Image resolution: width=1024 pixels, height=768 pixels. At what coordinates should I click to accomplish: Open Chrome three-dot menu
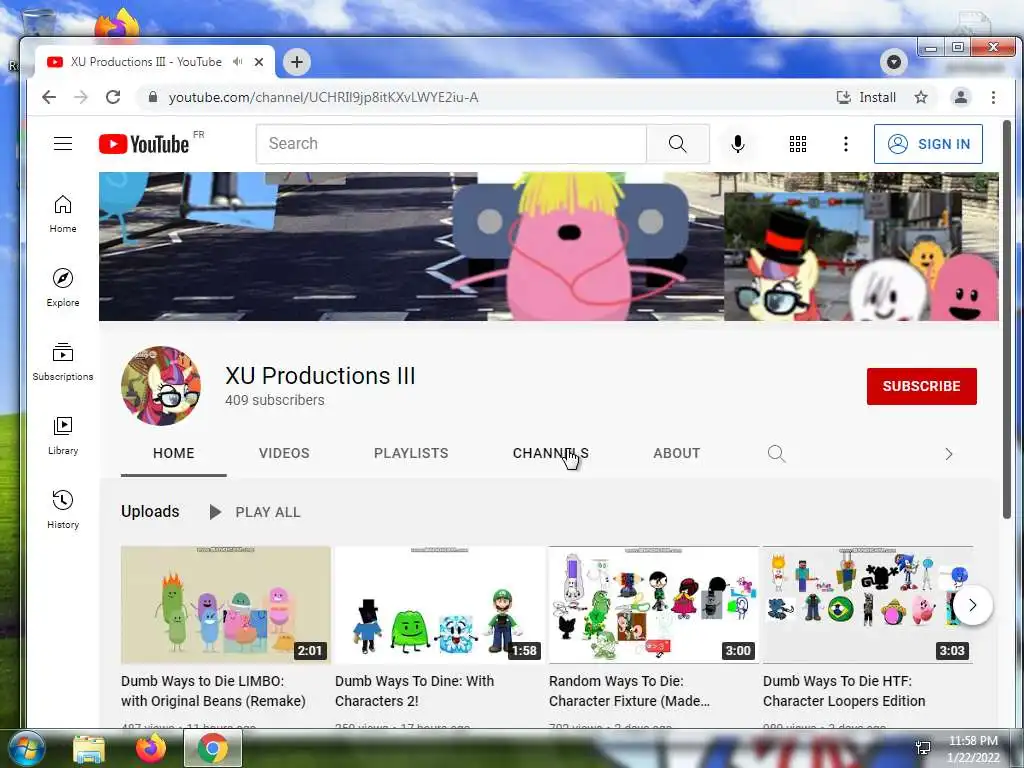(x=993, y=97)
